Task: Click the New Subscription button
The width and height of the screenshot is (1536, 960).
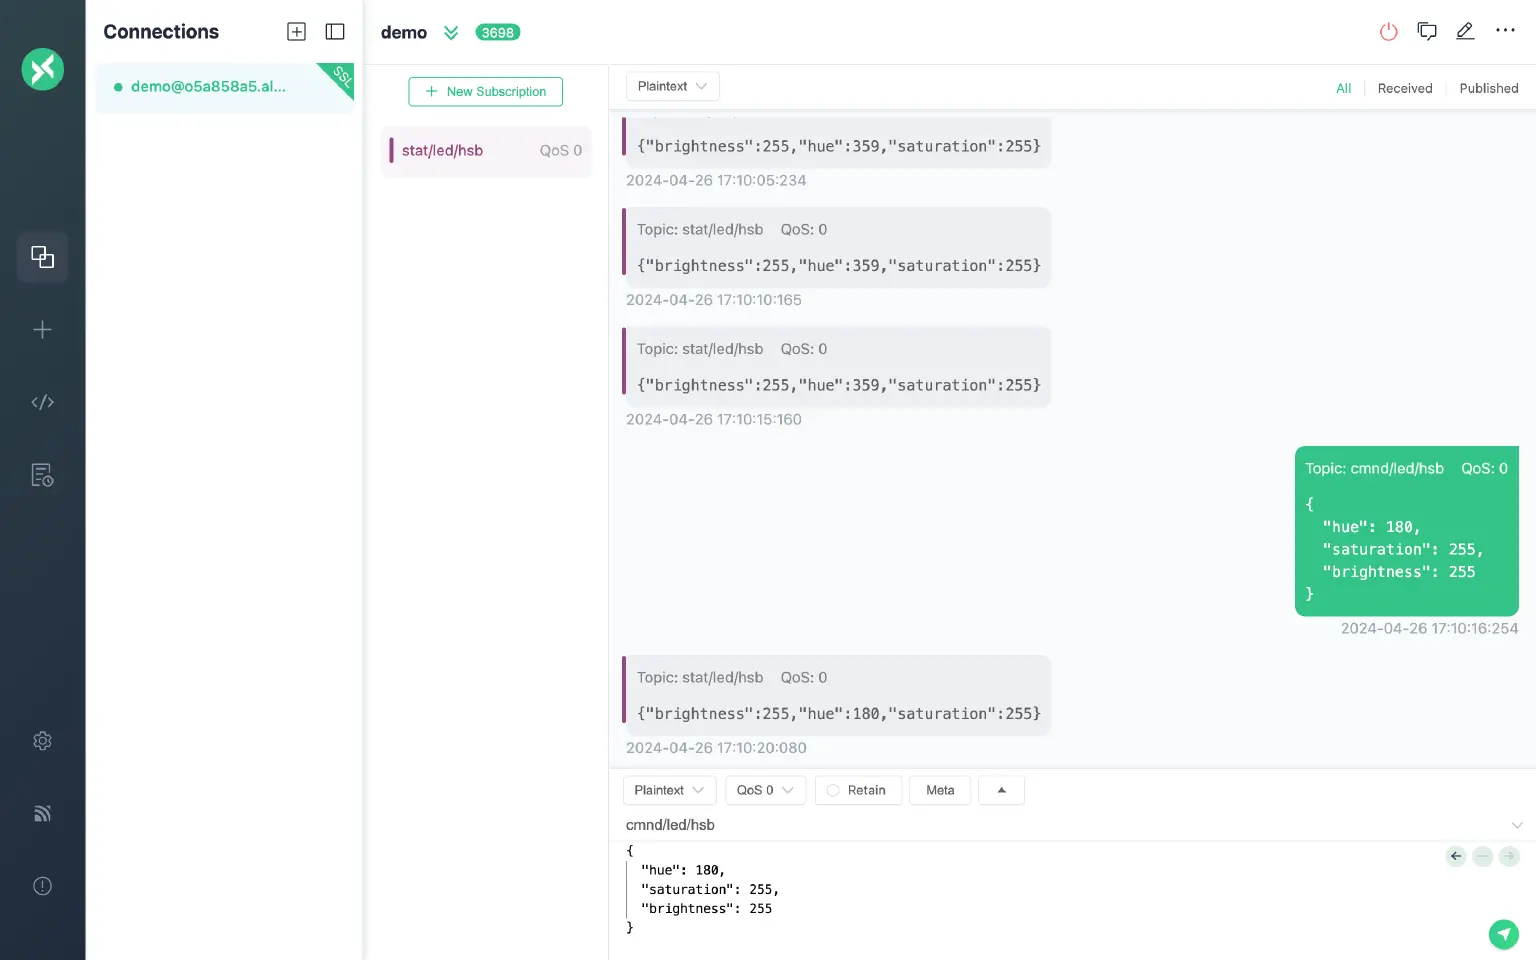Action: point(485,91)
